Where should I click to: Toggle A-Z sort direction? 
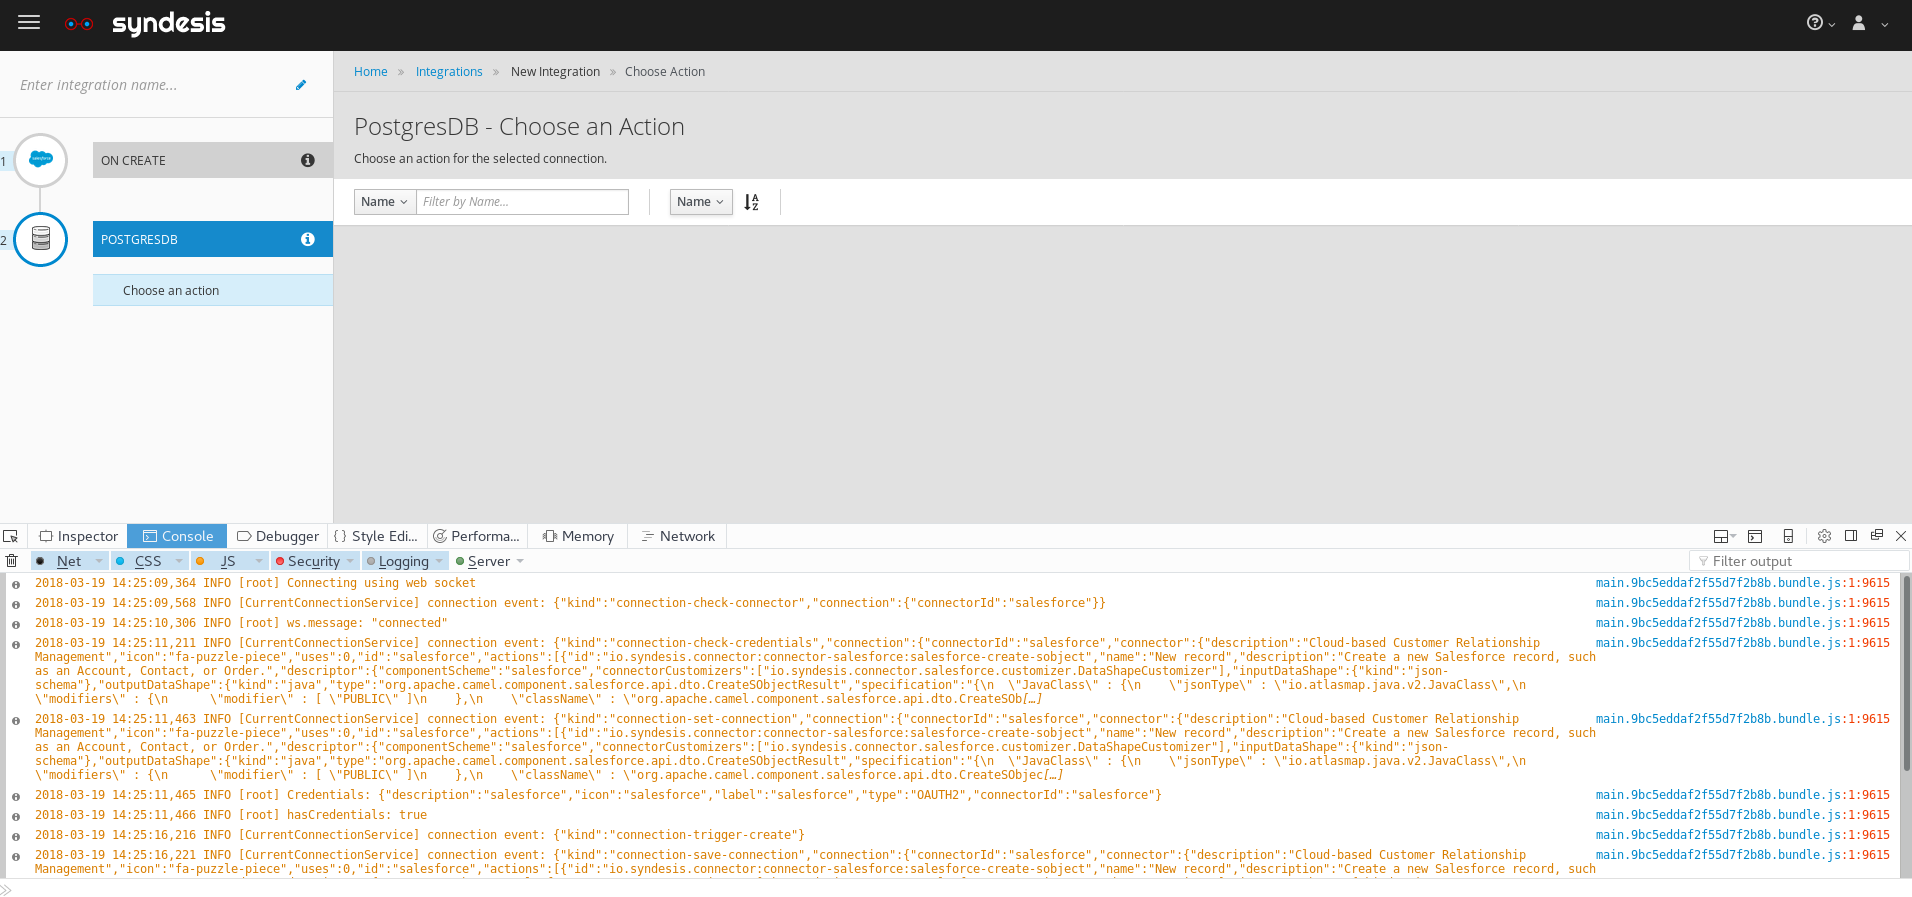[752, 202]
